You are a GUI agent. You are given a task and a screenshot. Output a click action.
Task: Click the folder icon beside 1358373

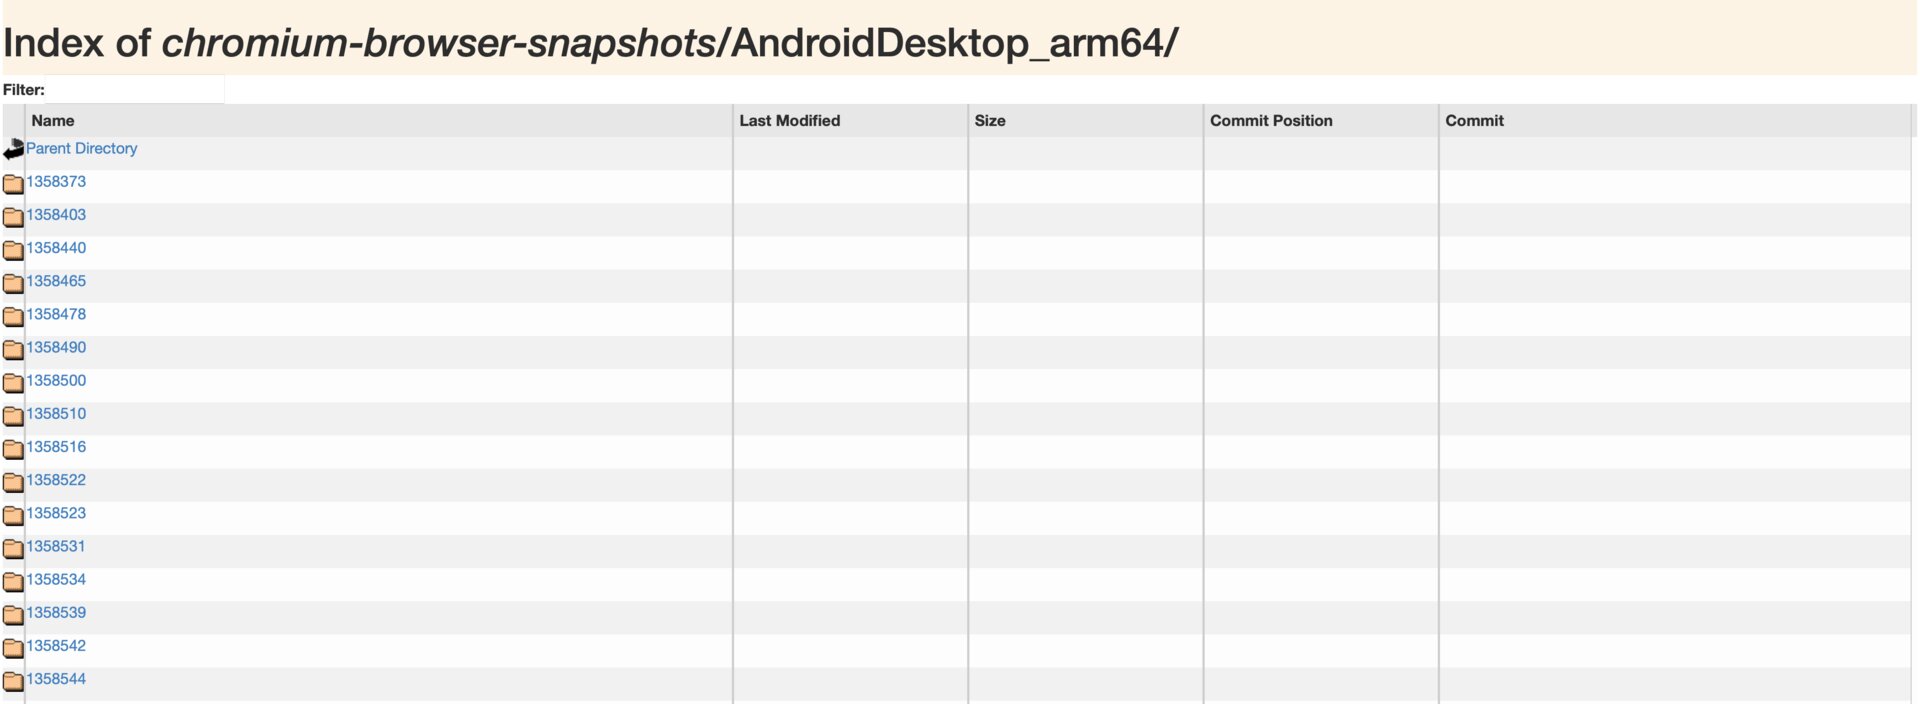tap(13, 184)
